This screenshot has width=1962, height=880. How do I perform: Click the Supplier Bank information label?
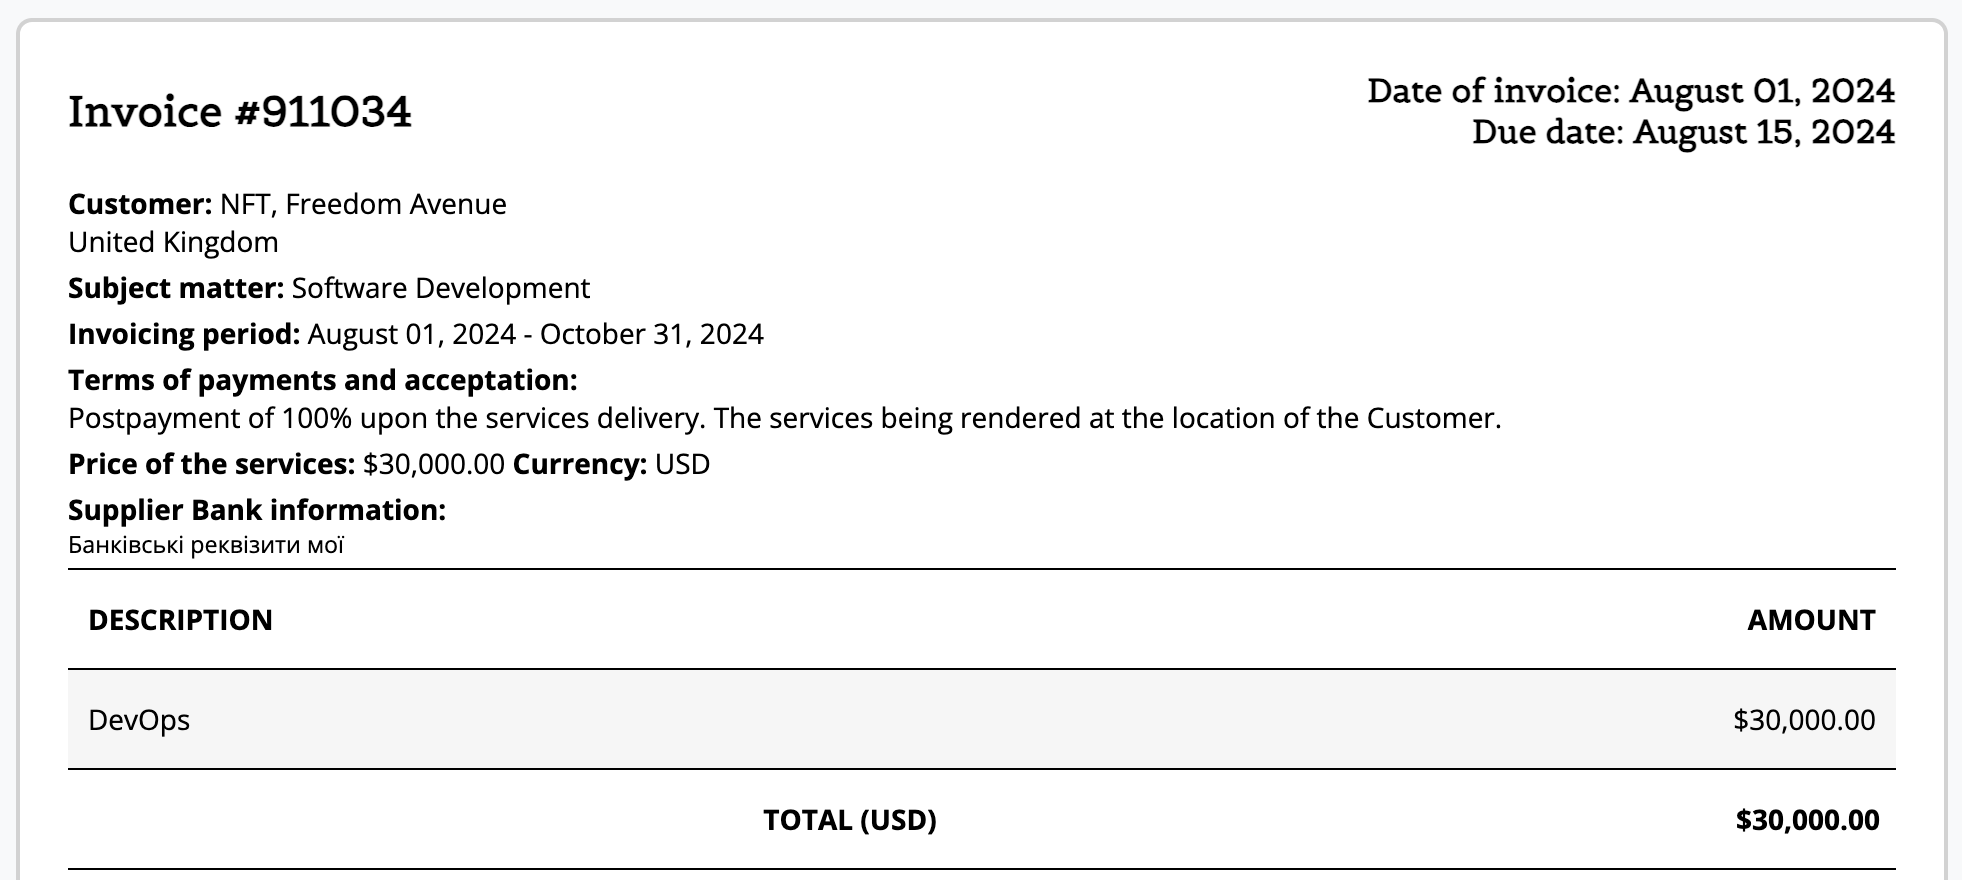point(257,510)
